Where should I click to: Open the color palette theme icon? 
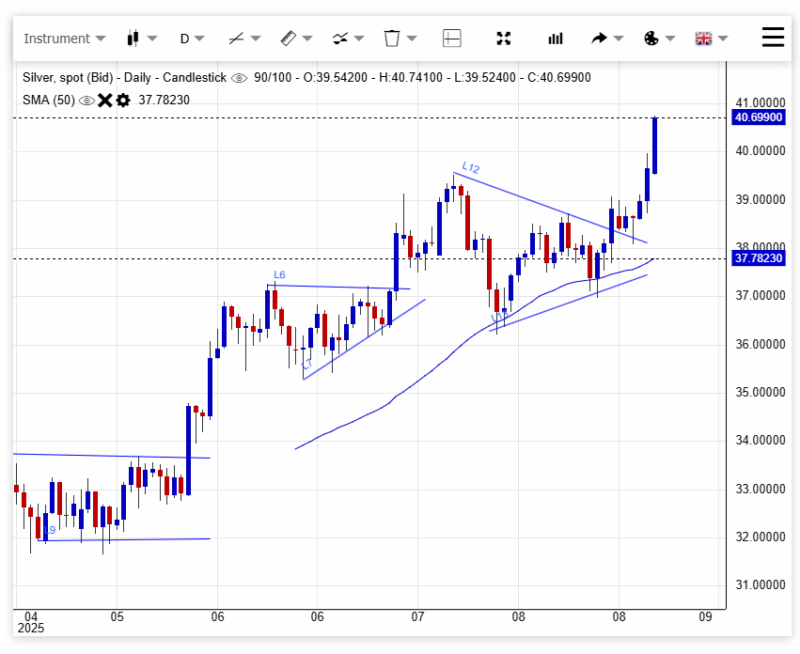[659, 39]
